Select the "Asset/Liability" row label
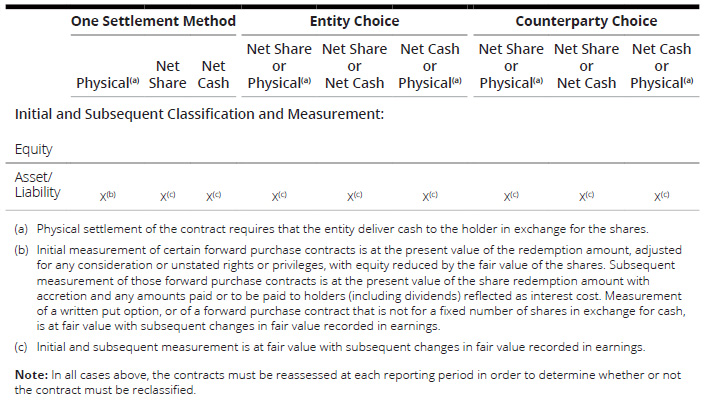The image size is (706, 404). click(x=37, y=184)
